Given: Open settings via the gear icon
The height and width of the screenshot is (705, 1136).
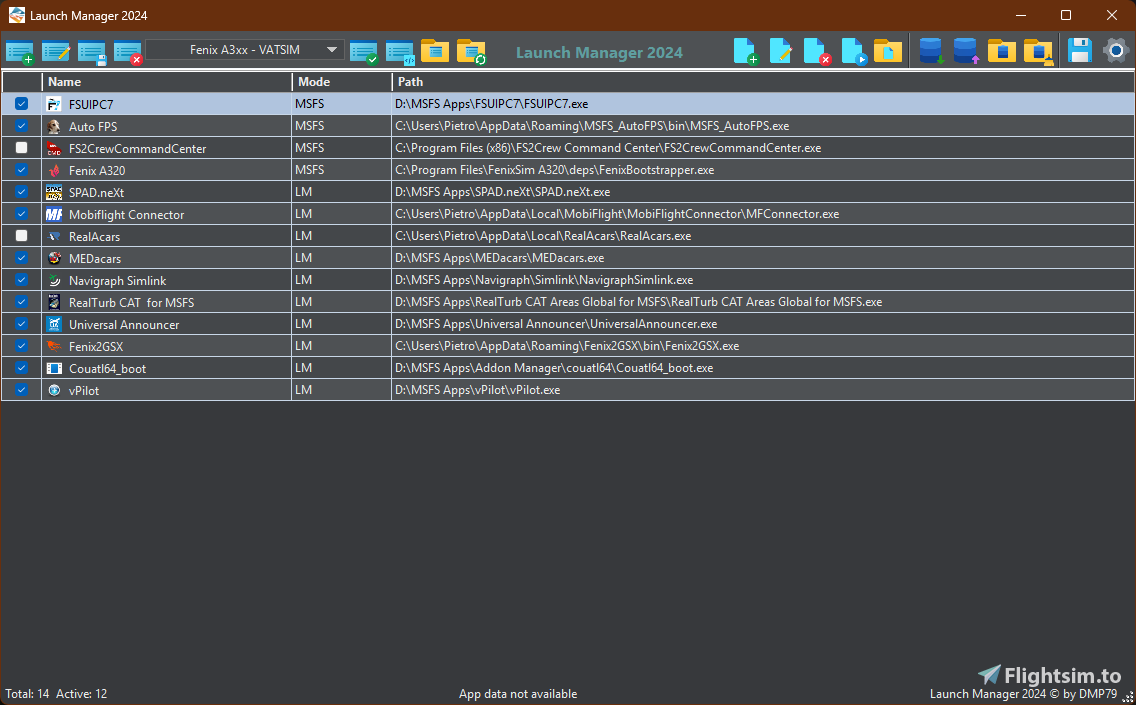Looking at the screenshot, I should pos(1116,51).
